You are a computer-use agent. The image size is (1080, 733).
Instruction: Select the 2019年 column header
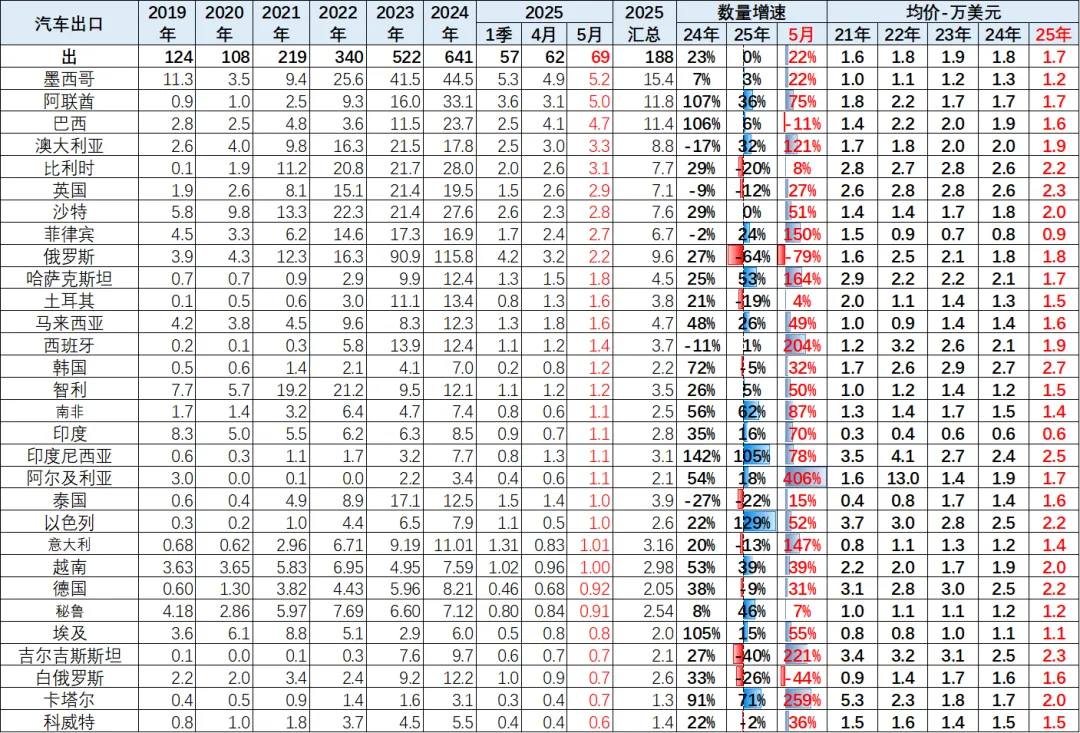pyautogui.click(x=167, y=23)
